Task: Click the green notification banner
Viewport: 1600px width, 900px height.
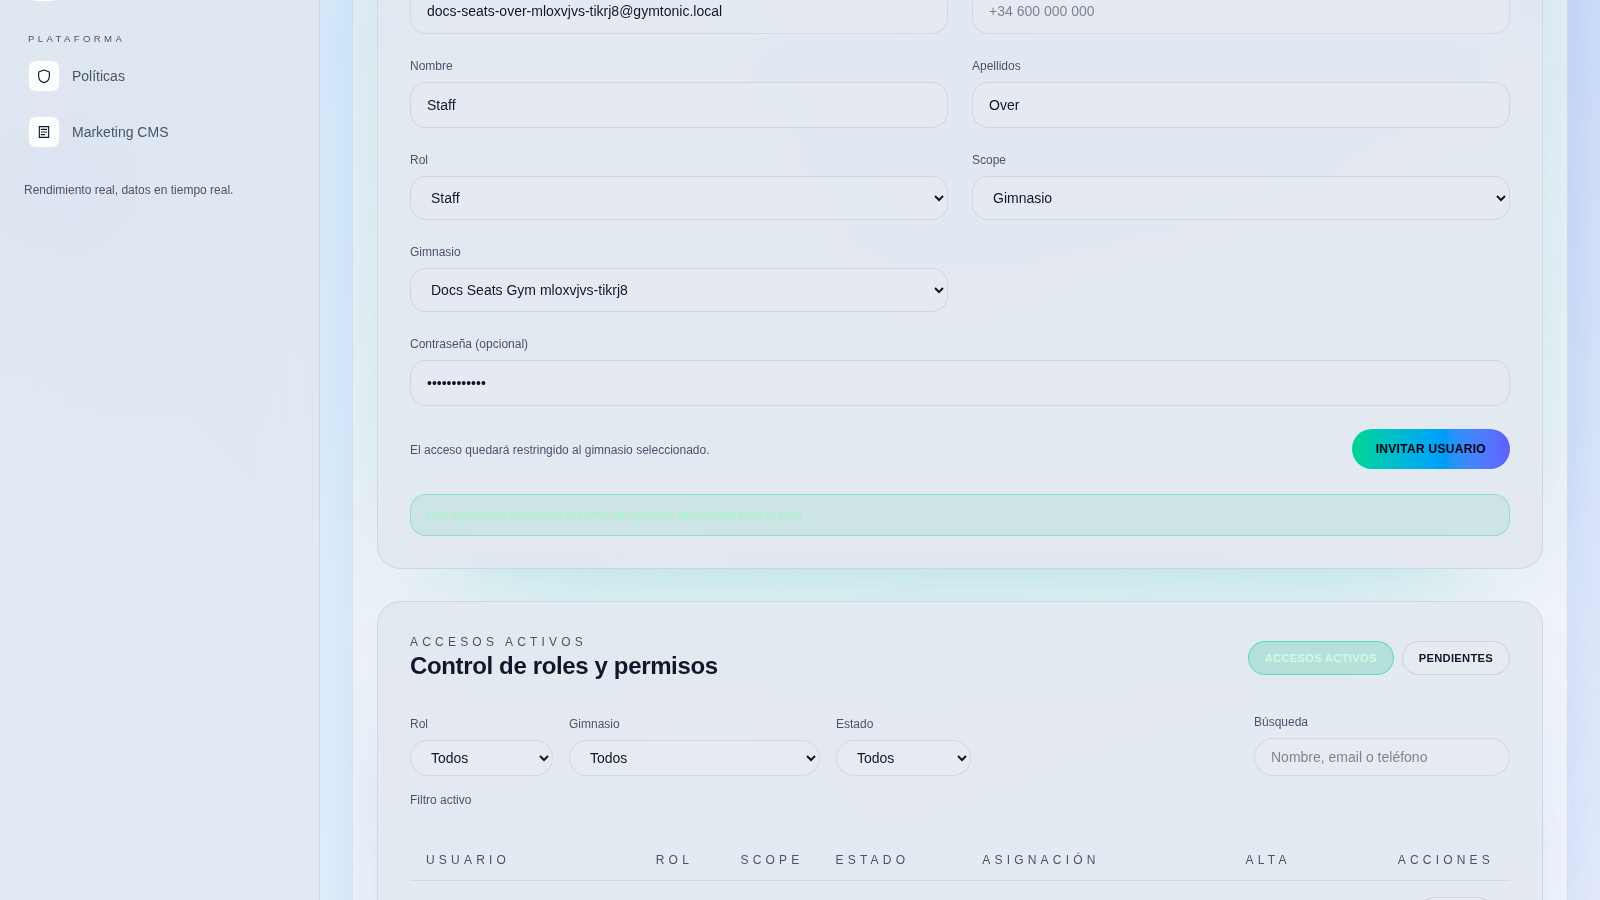Action: (959, 515)
